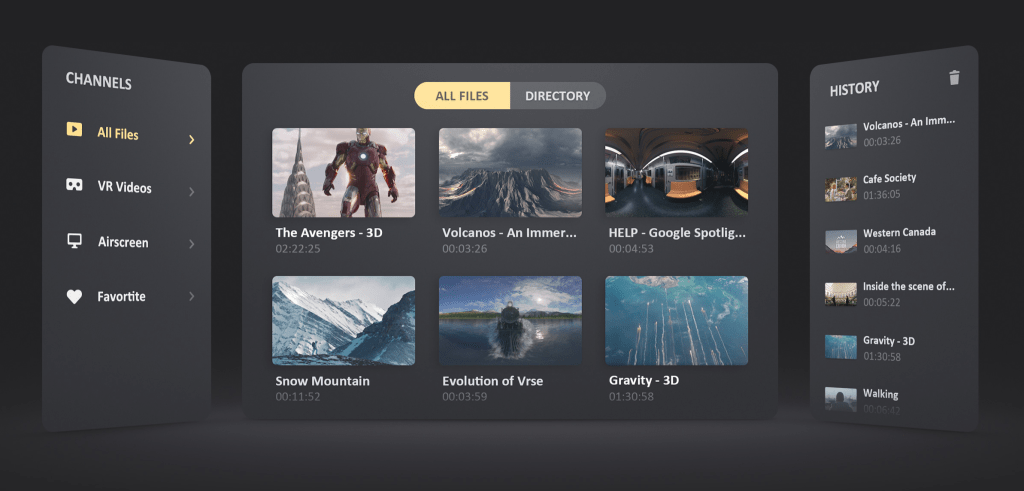1024x491 pixels.
Task: Open the HELP Google Spotlight thumbnail
Action: (x=677, y=172)
